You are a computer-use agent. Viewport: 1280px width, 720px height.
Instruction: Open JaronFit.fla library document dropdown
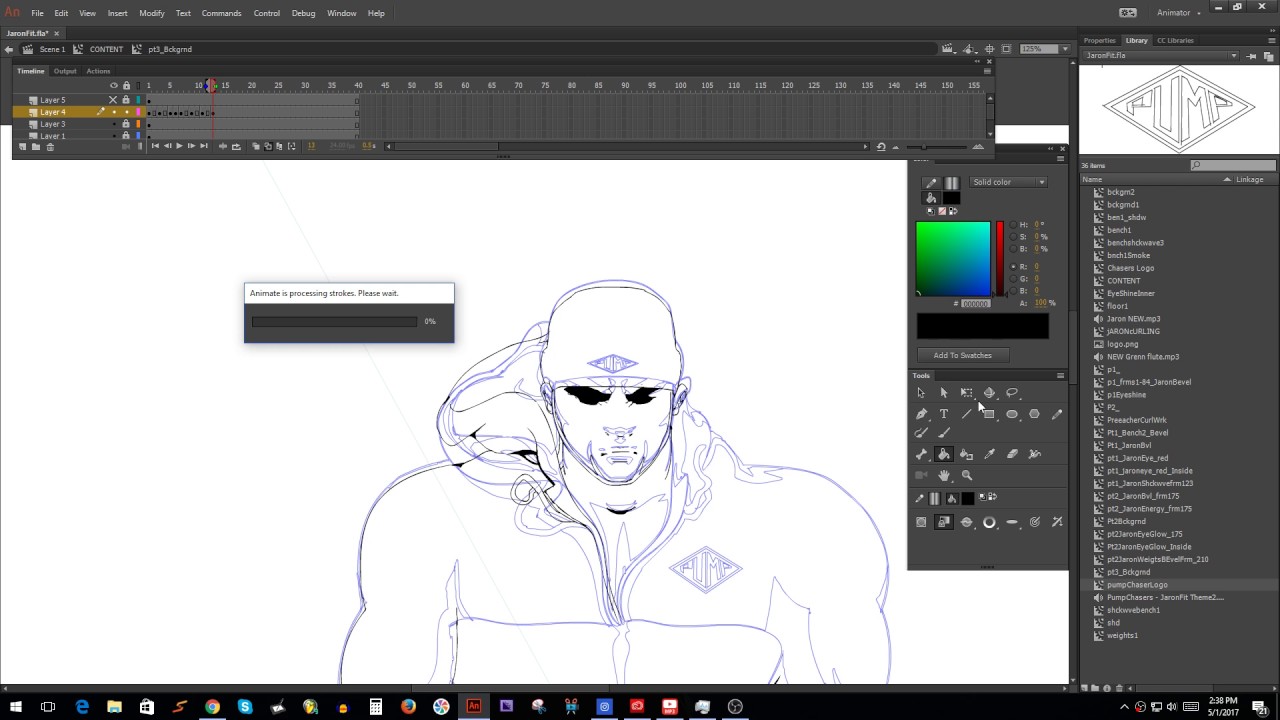[1161, 56]
